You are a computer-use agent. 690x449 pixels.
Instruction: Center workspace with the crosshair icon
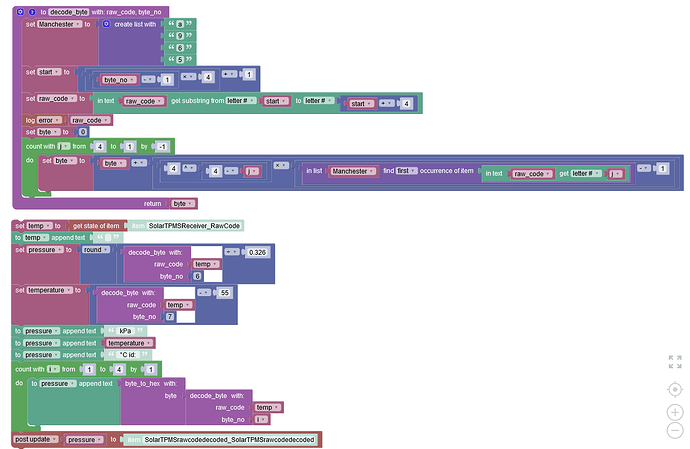(x=675, y=390)
